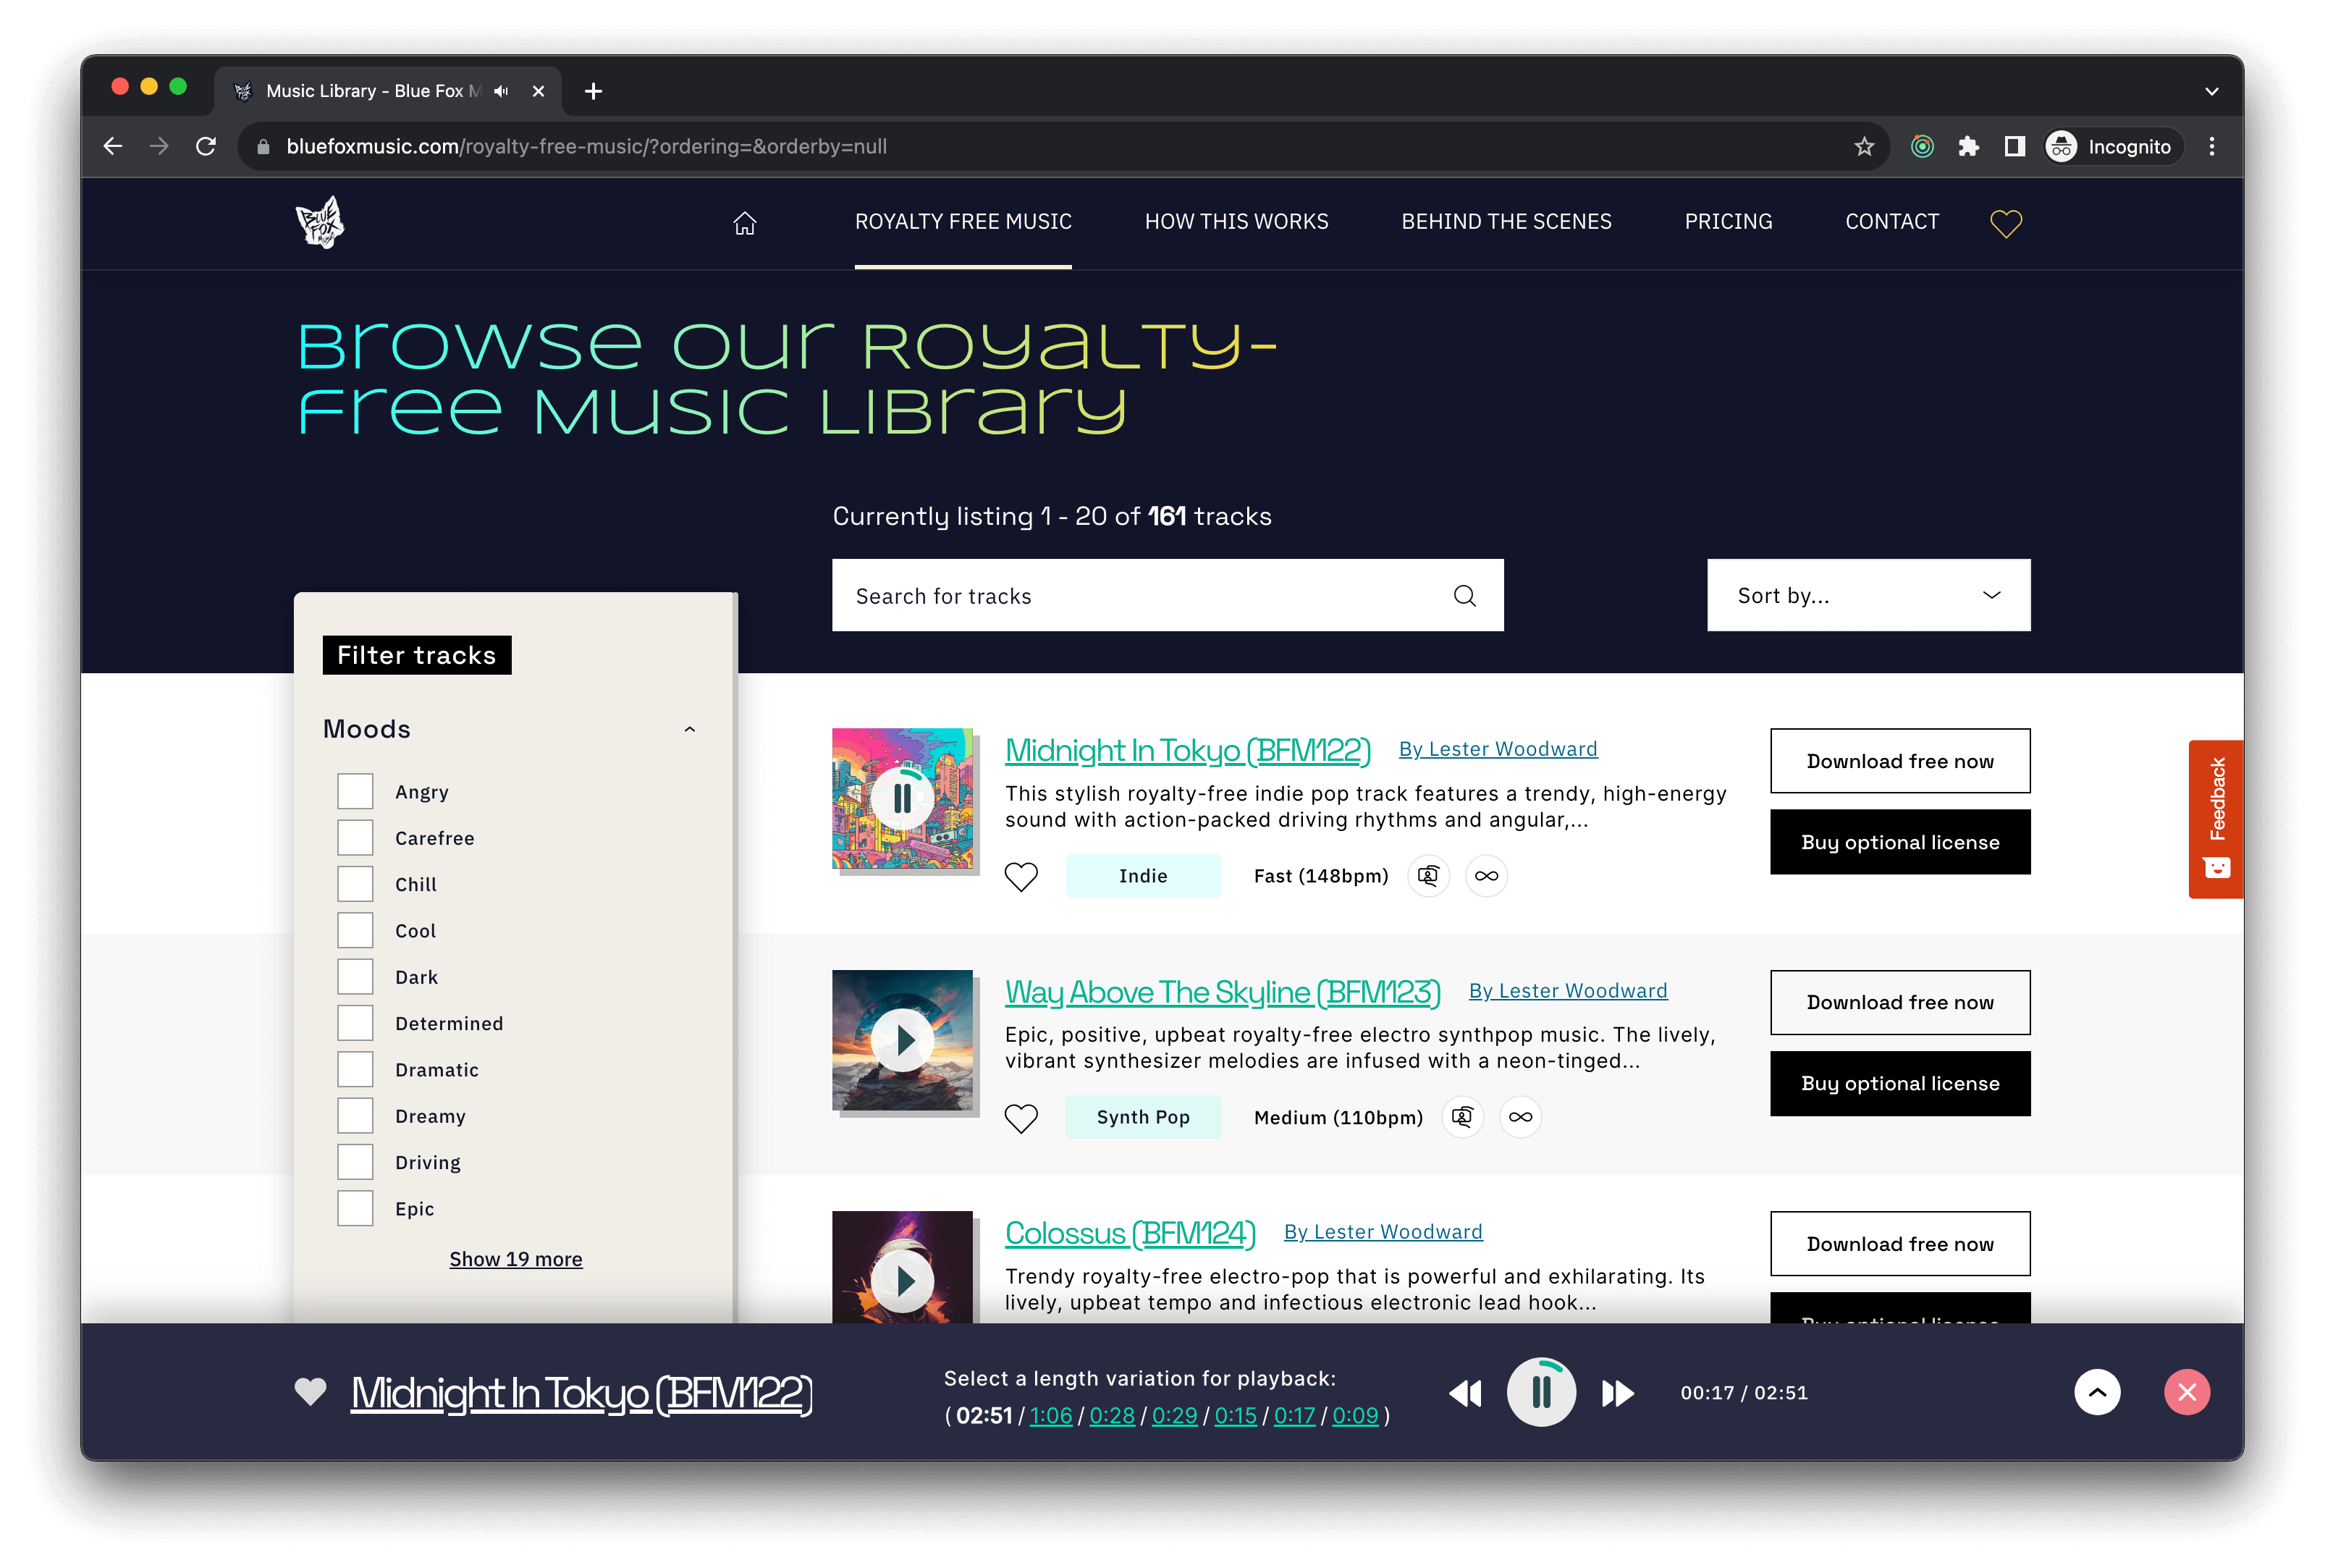Skip to next track in player
This screenshot has height=1568, width=2325.
point(1617,1393)
